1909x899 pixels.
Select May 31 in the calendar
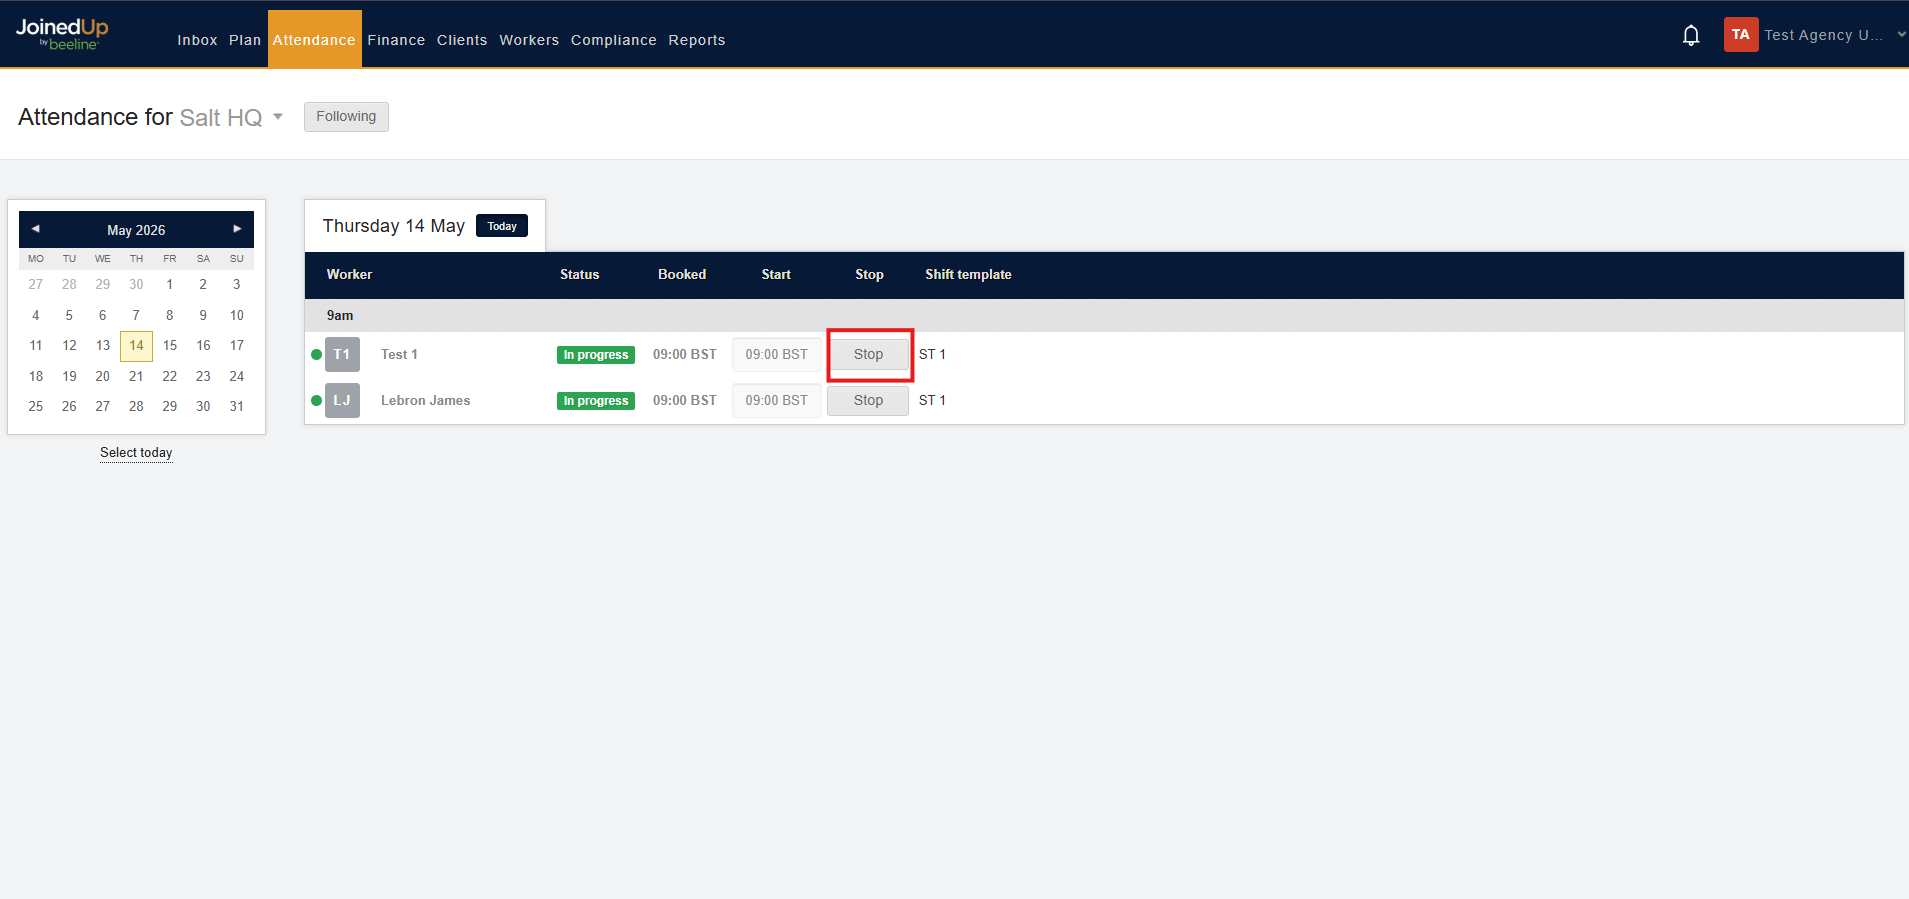[237, 407]
